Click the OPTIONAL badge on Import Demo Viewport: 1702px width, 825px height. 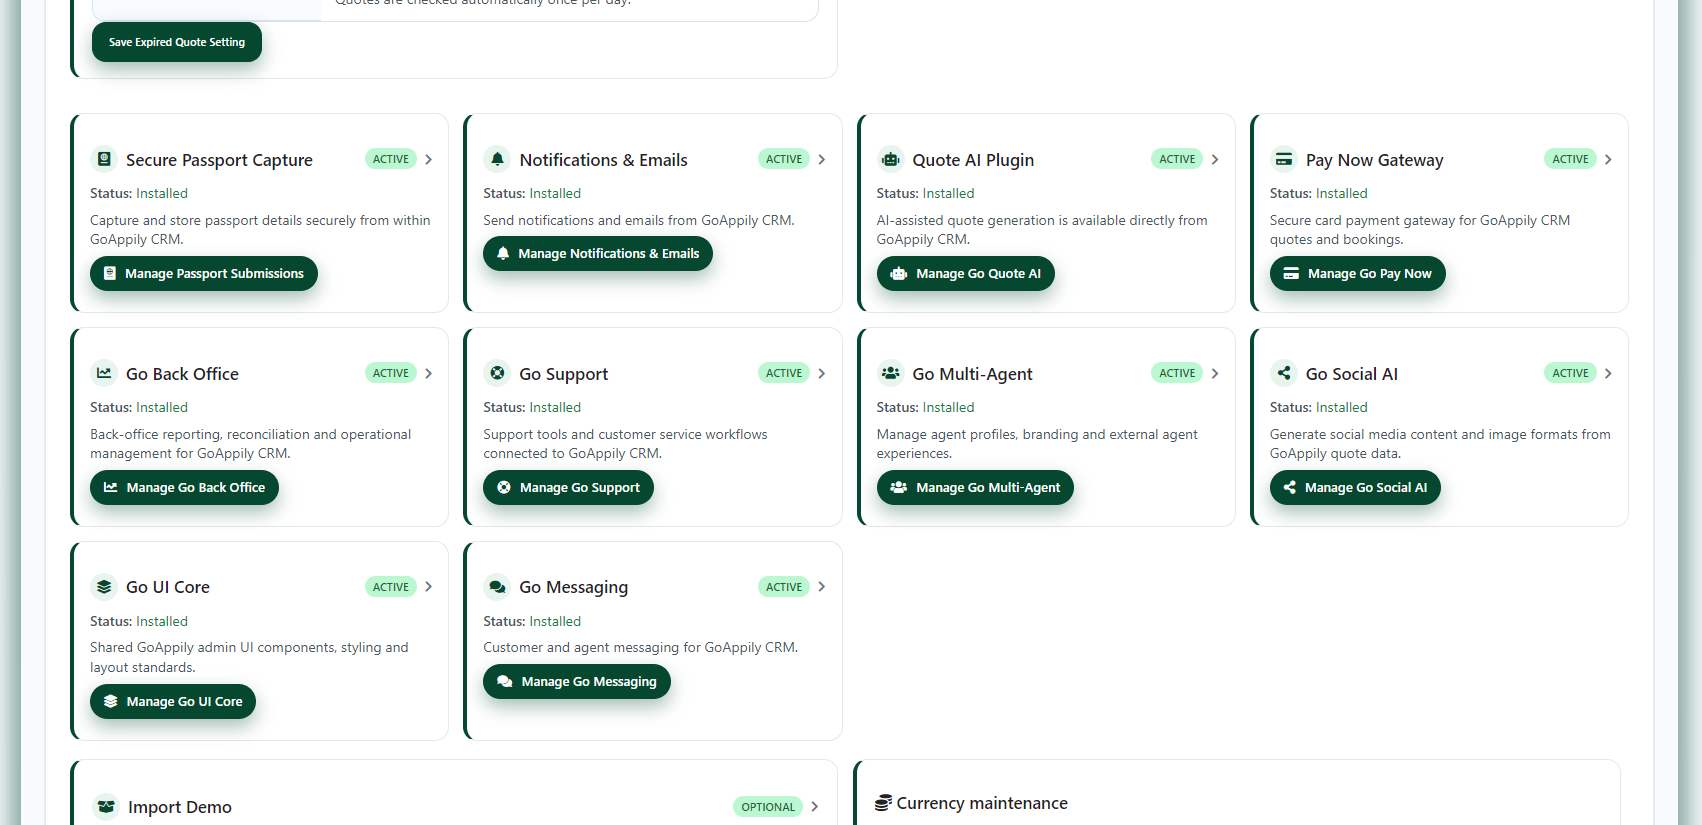tap(768, 807)
